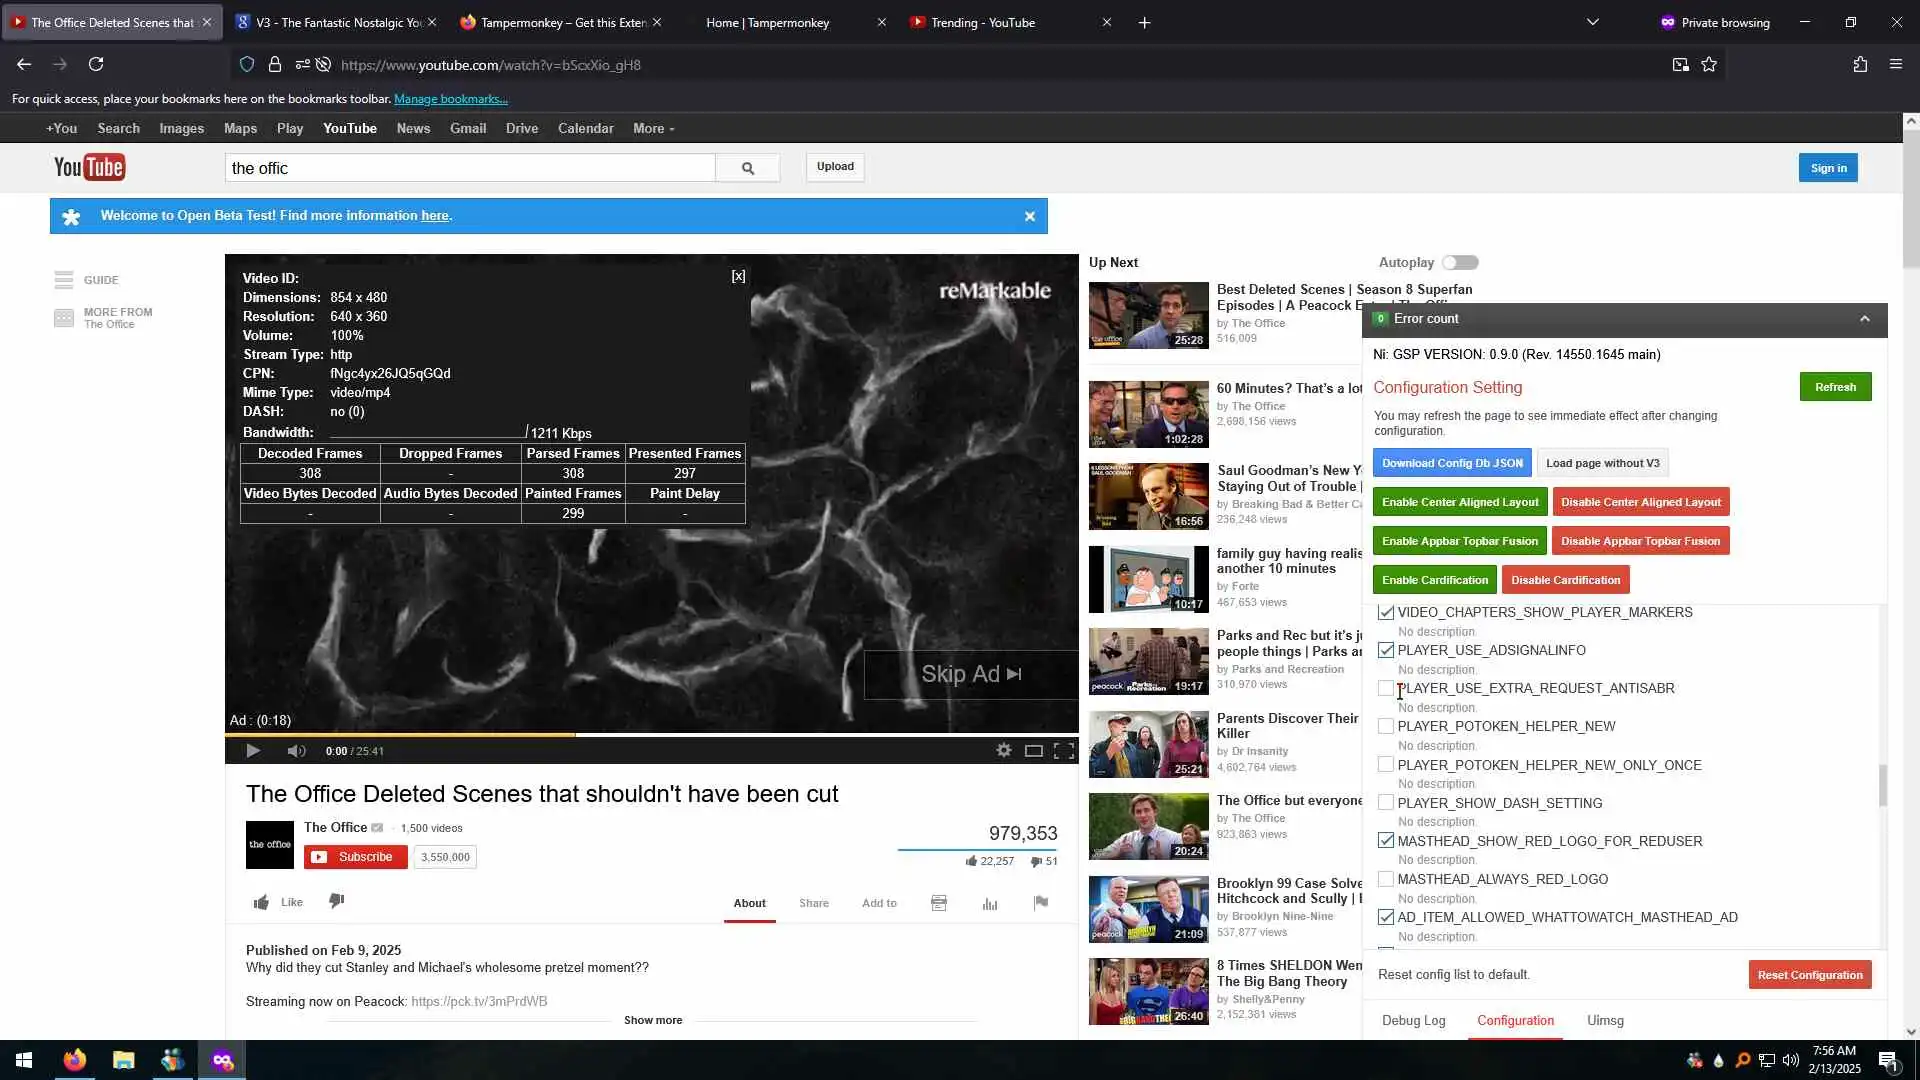Open the video statistics bar-chart icon

[x=990, y=903]
